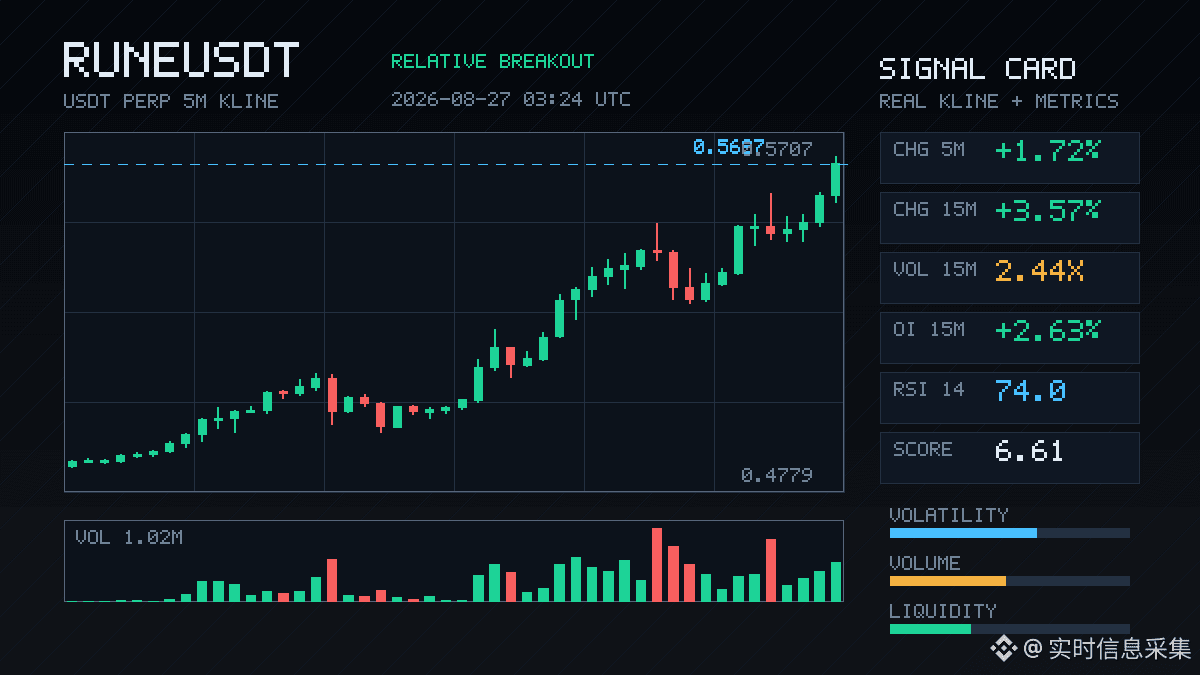Click the RUNEUSDT symbol title

point(181,60)
